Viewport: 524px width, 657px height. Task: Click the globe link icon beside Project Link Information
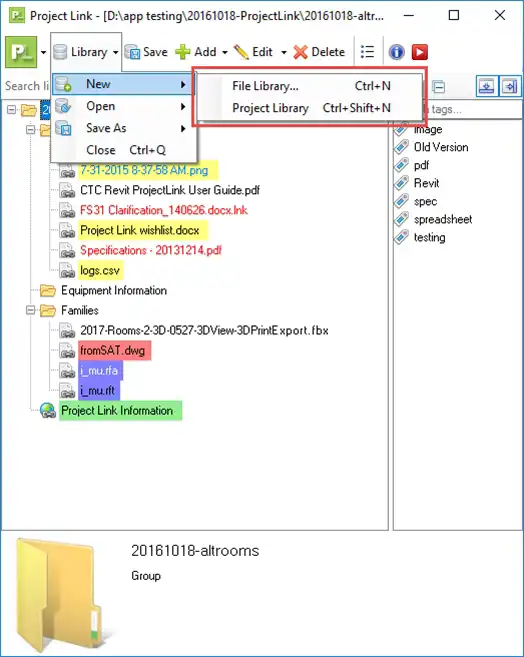[48, 411]
